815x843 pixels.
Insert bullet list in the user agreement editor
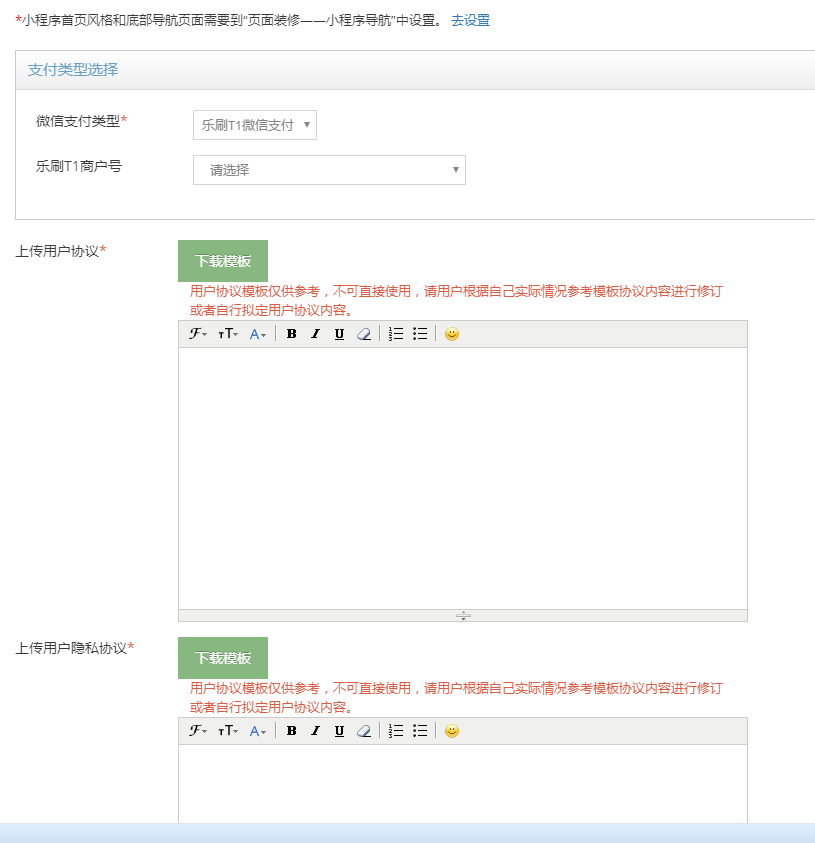click(420, 334)
